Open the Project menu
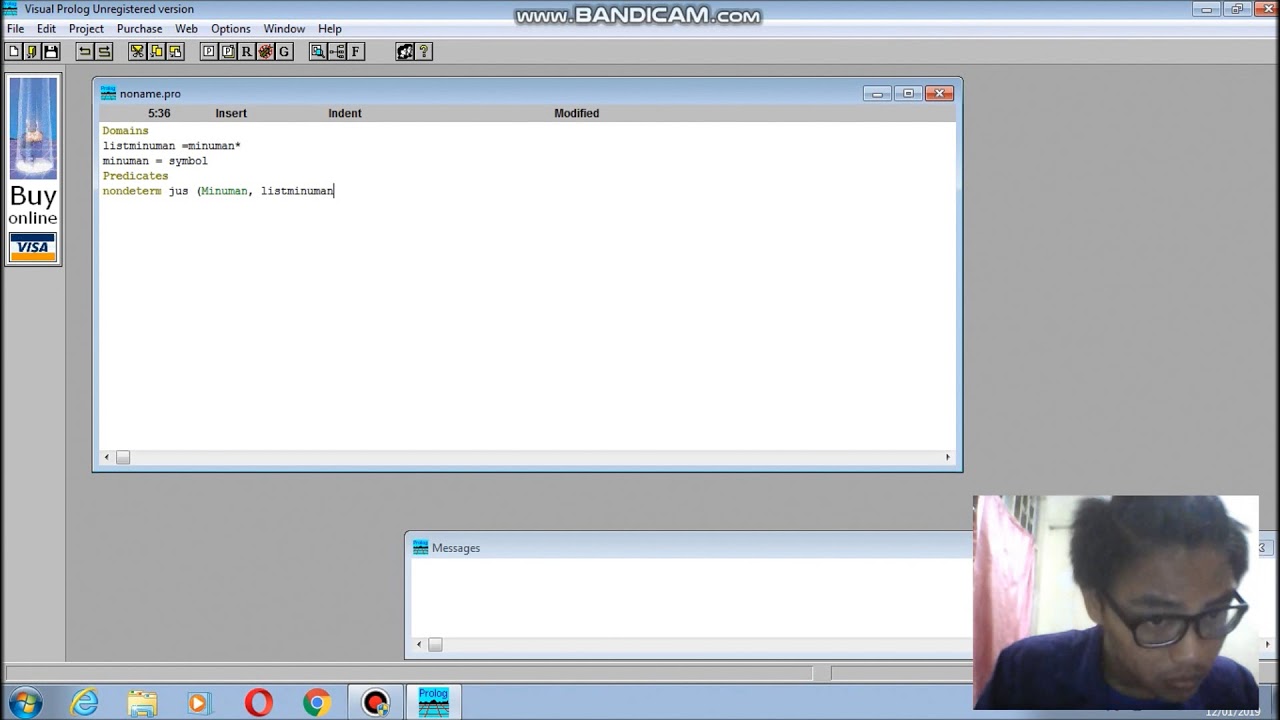 pyautogui.click(x=86, y=29)
